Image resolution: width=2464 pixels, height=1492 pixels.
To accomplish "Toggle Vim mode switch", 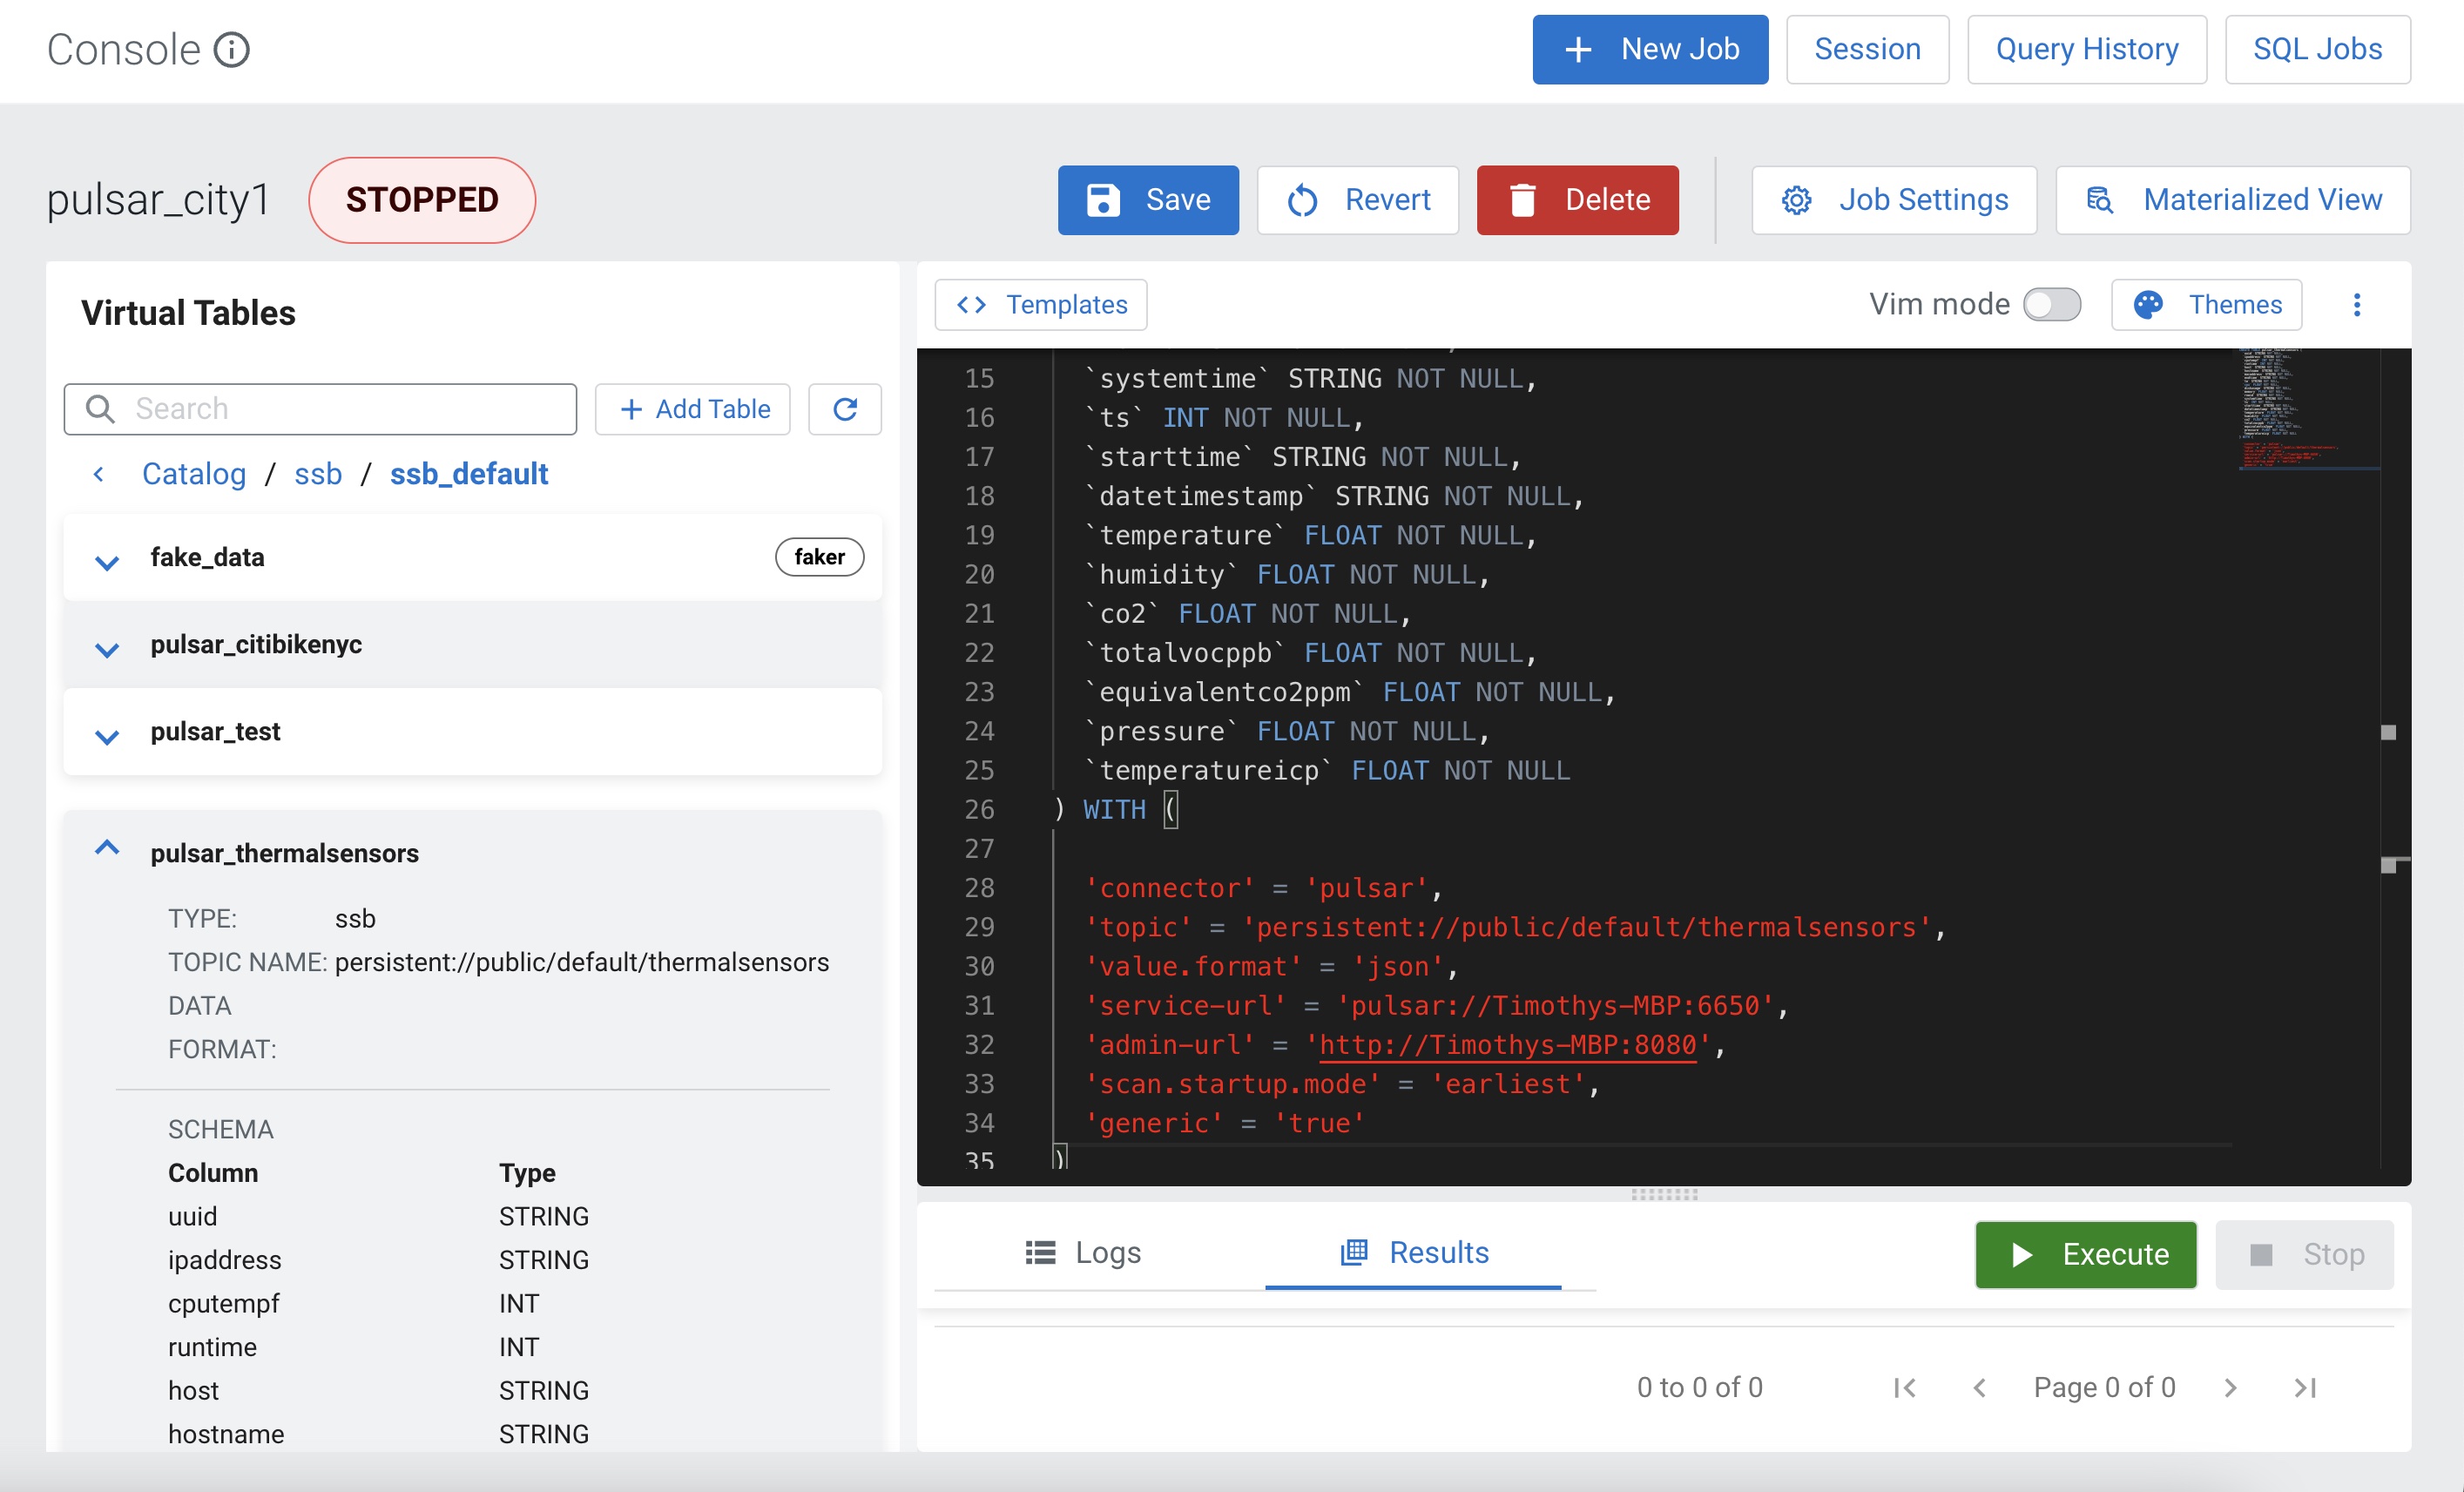I will 2051,304.
